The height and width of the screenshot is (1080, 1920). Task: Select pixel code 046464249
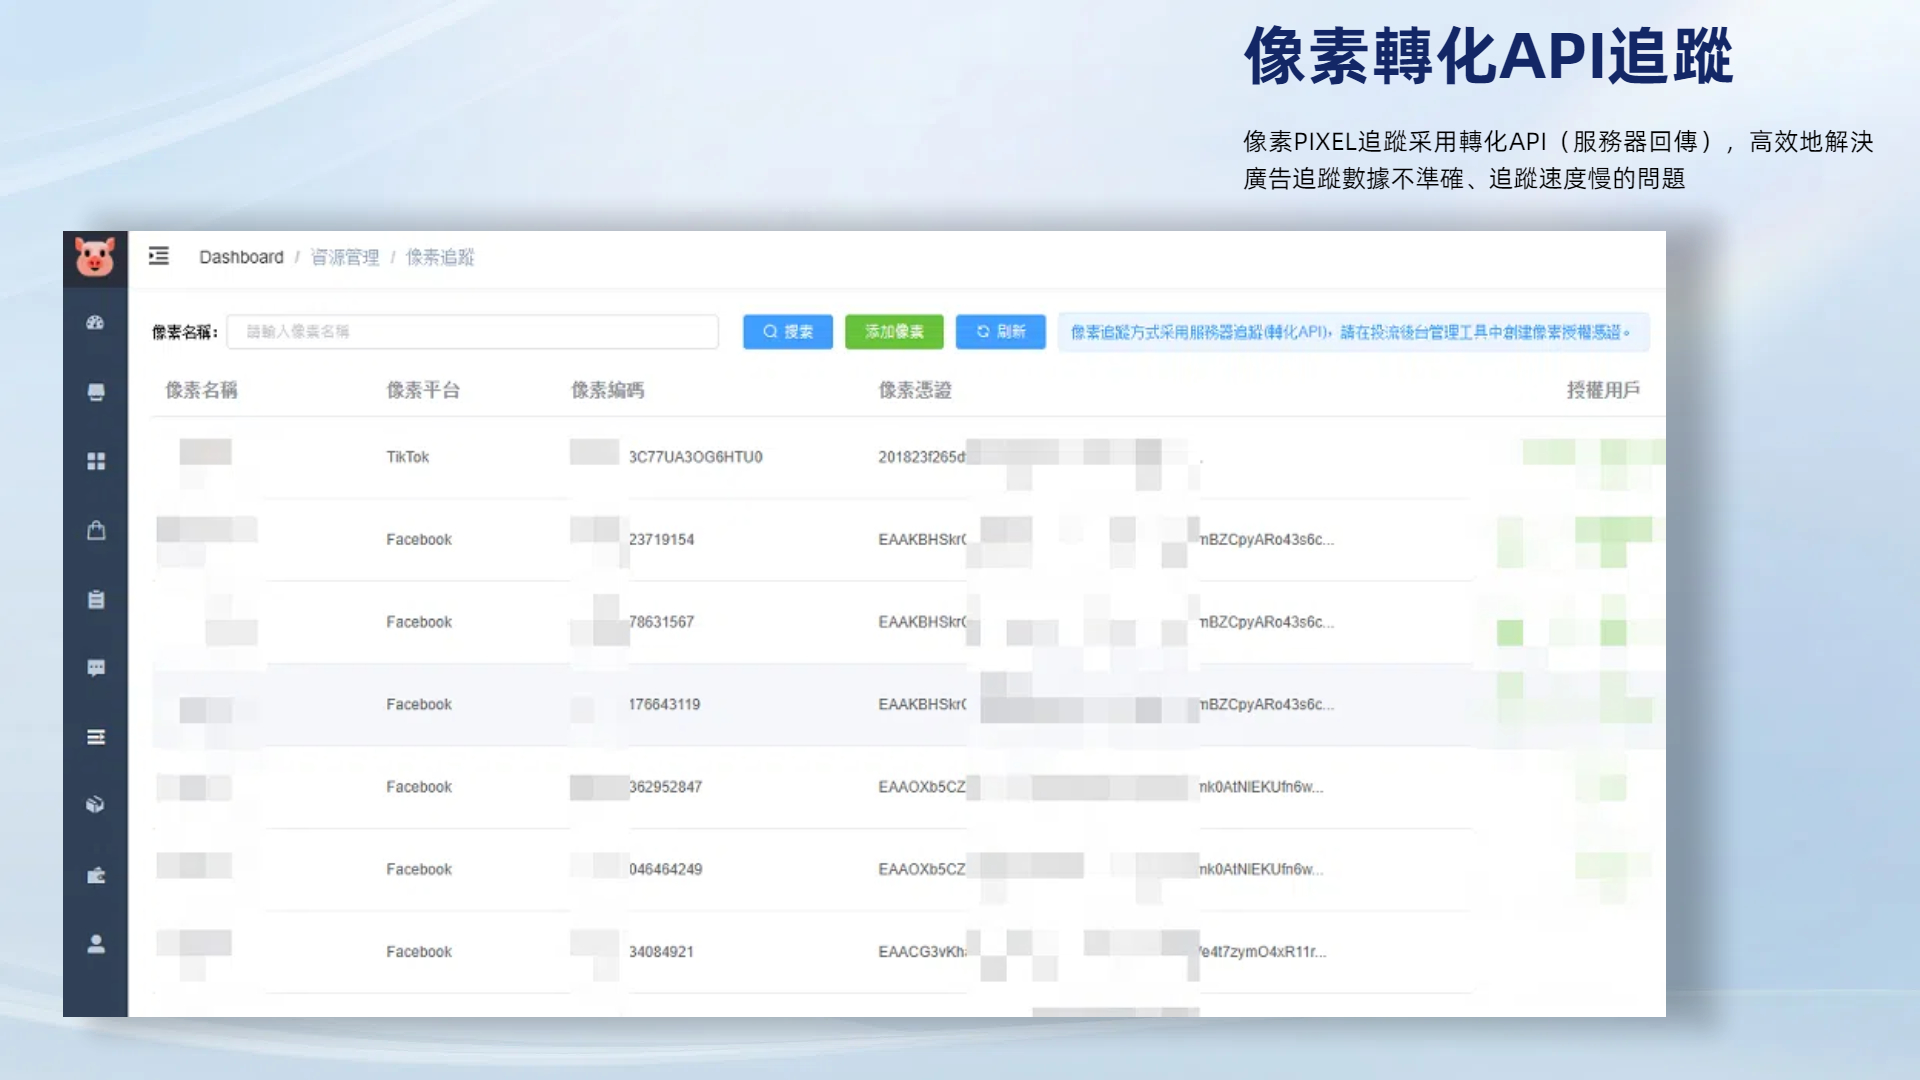click(x=665, y=869)
